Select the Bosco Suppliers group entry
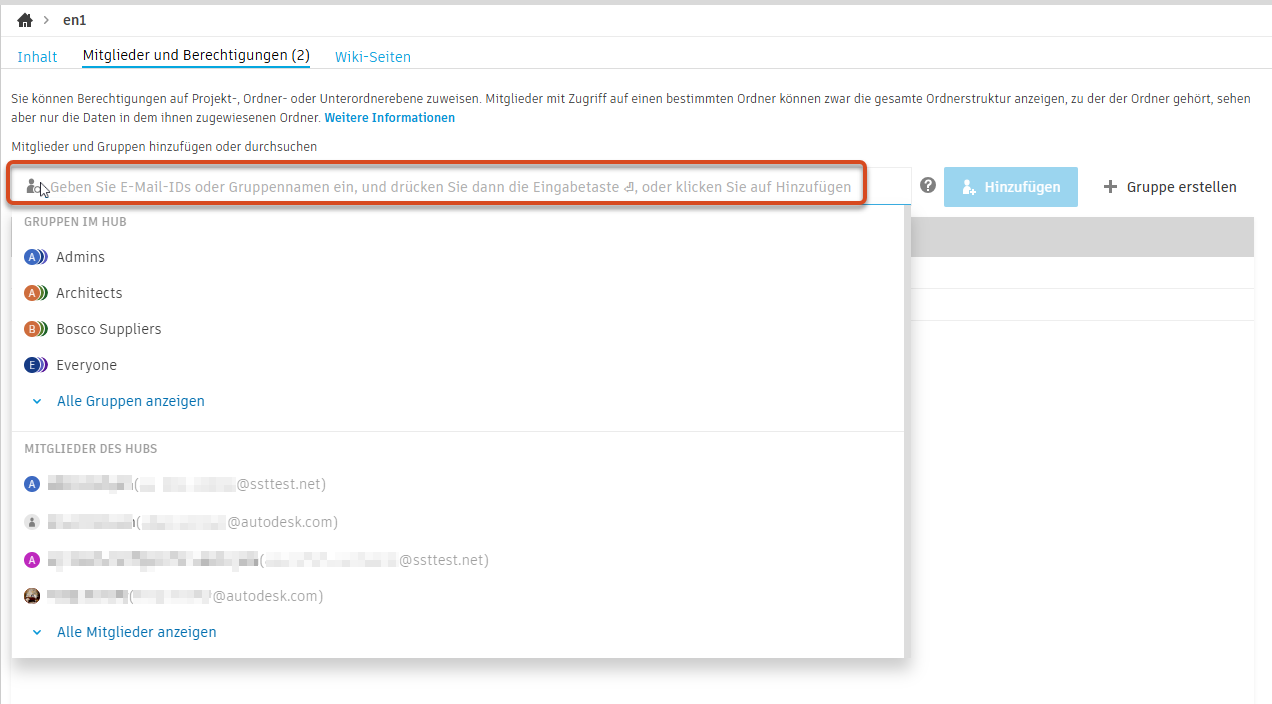Image resolution: width=1272 pixels, height=704 pixels. [457, 329]
